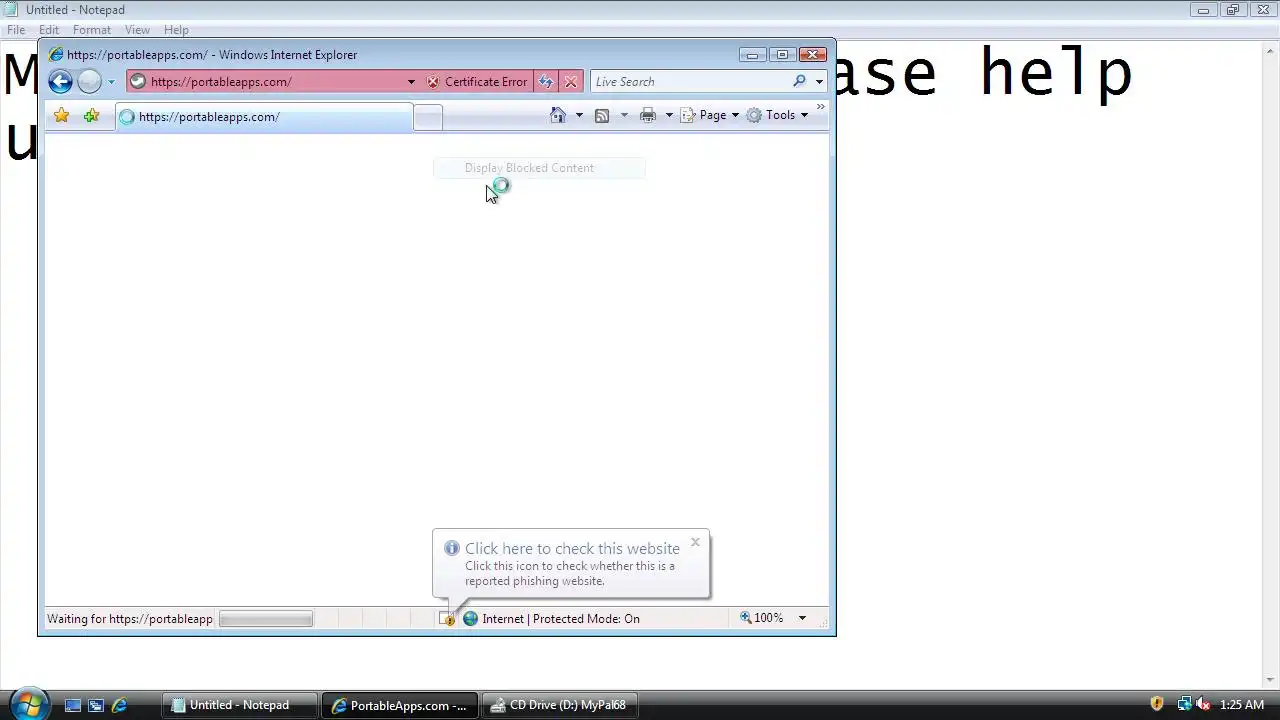The image size is (1280, 720).
Task: Run search with the magnifier icon
Action: pyautogui.click(x=799, y=82)
